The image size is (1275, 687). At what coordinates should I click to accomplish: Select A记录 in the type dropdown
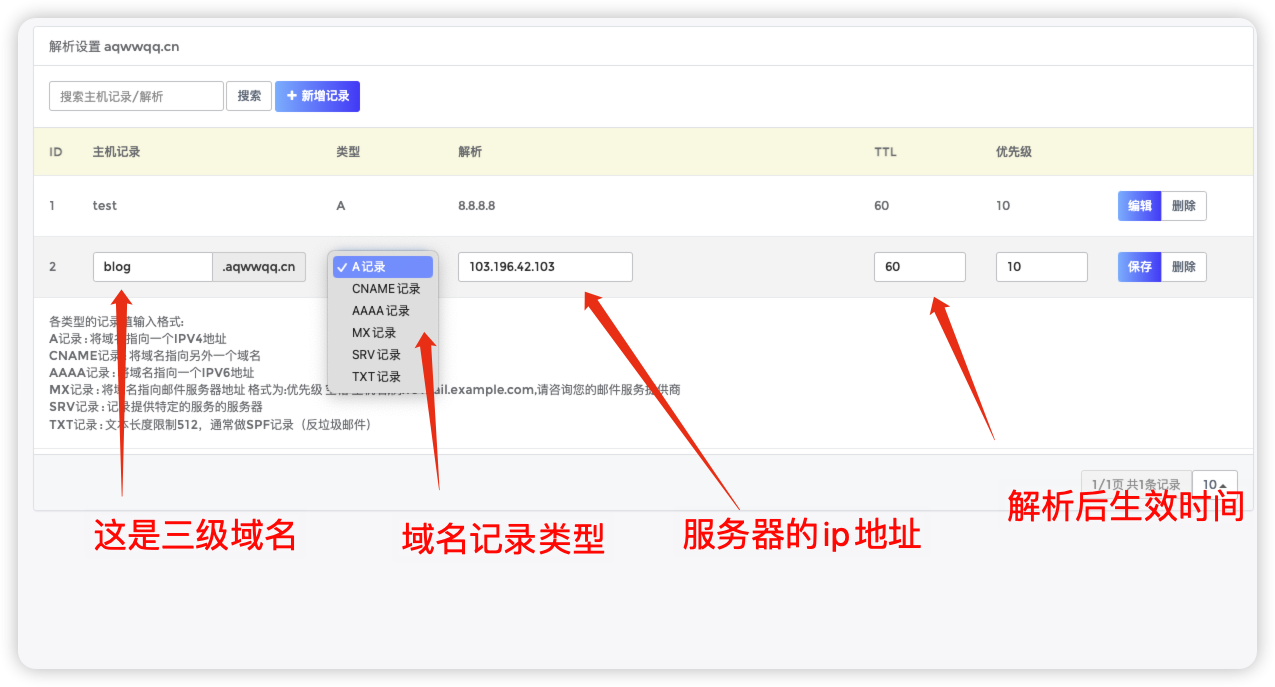[382, 267]
